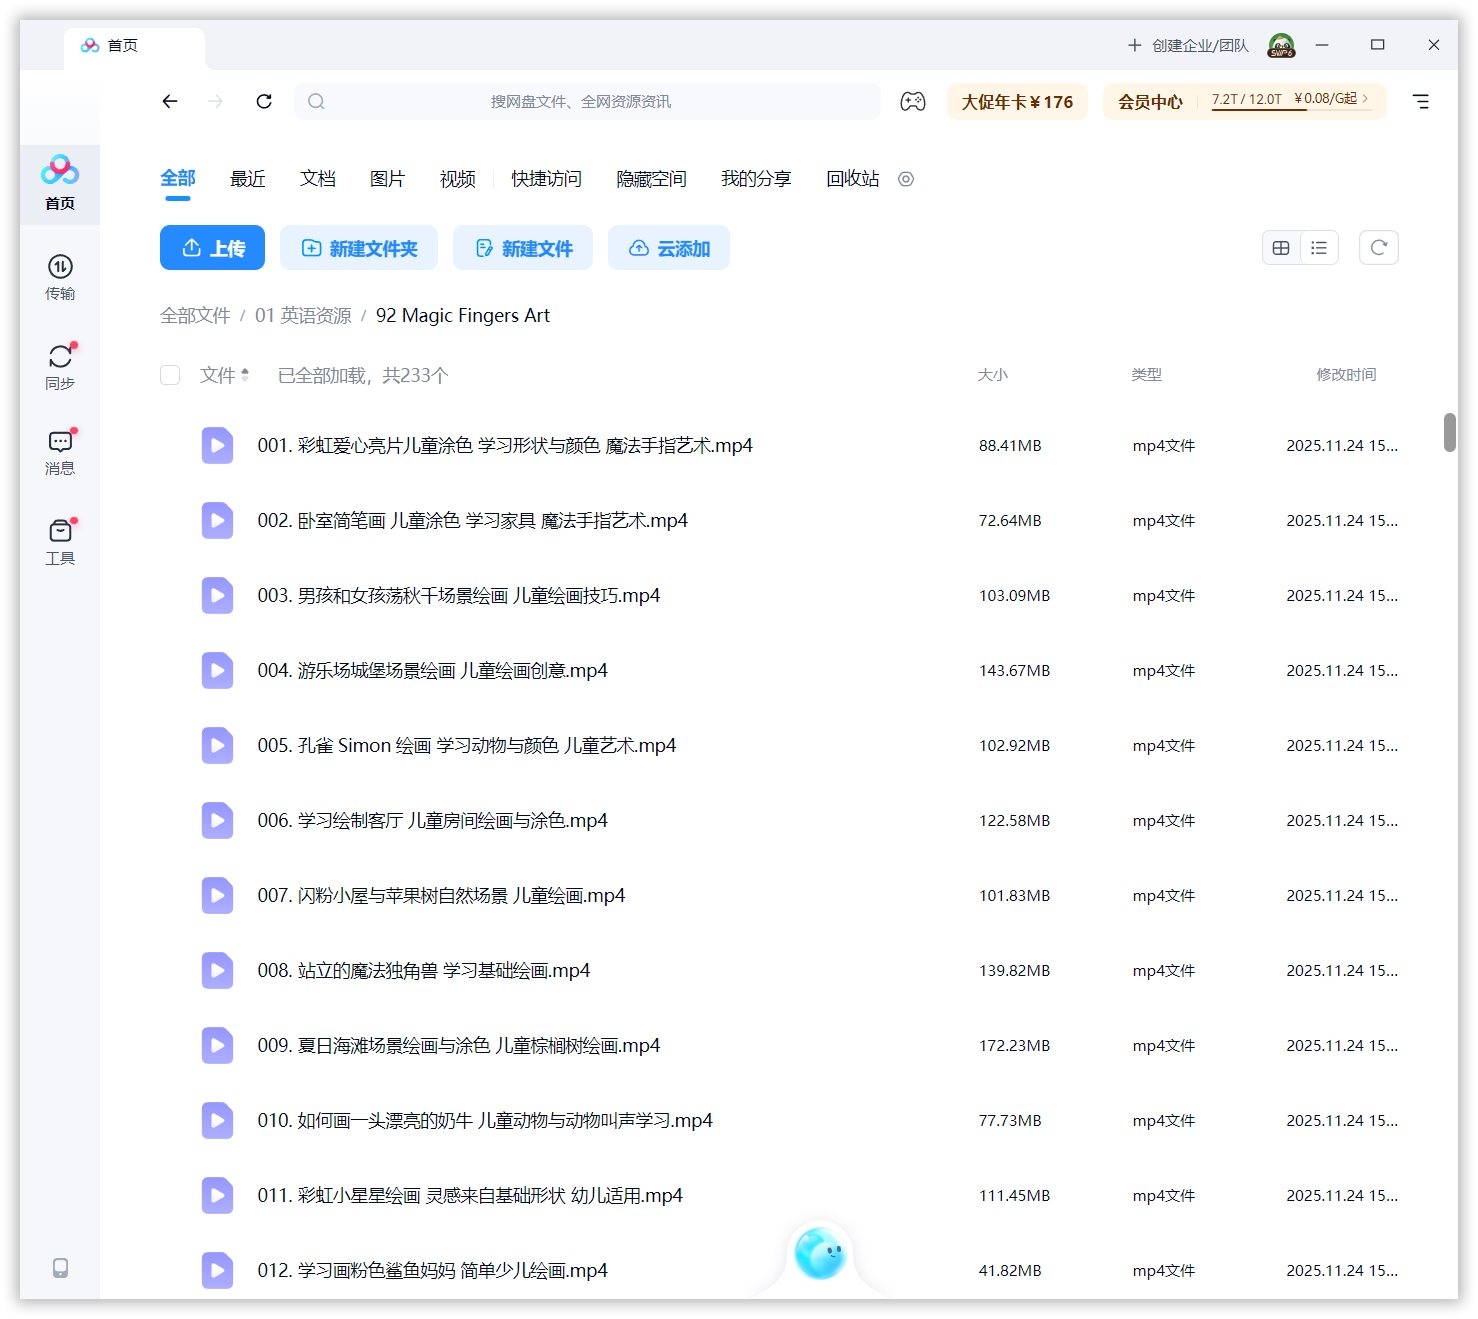
Task: Open the 回收站 tab
Action: click(x=852, y=179)
